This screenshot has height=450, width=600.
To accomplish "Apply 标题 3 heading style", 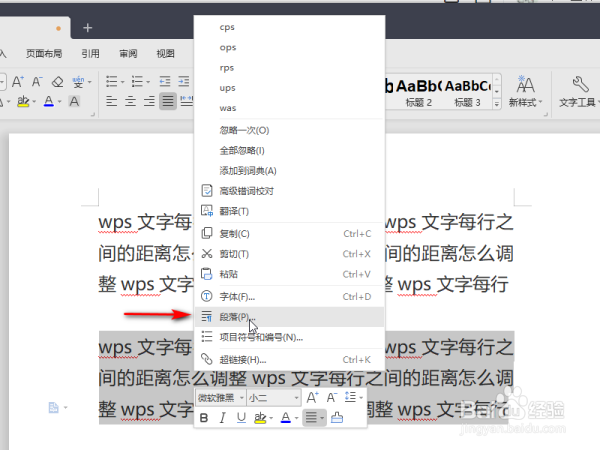I will [467, 92].
